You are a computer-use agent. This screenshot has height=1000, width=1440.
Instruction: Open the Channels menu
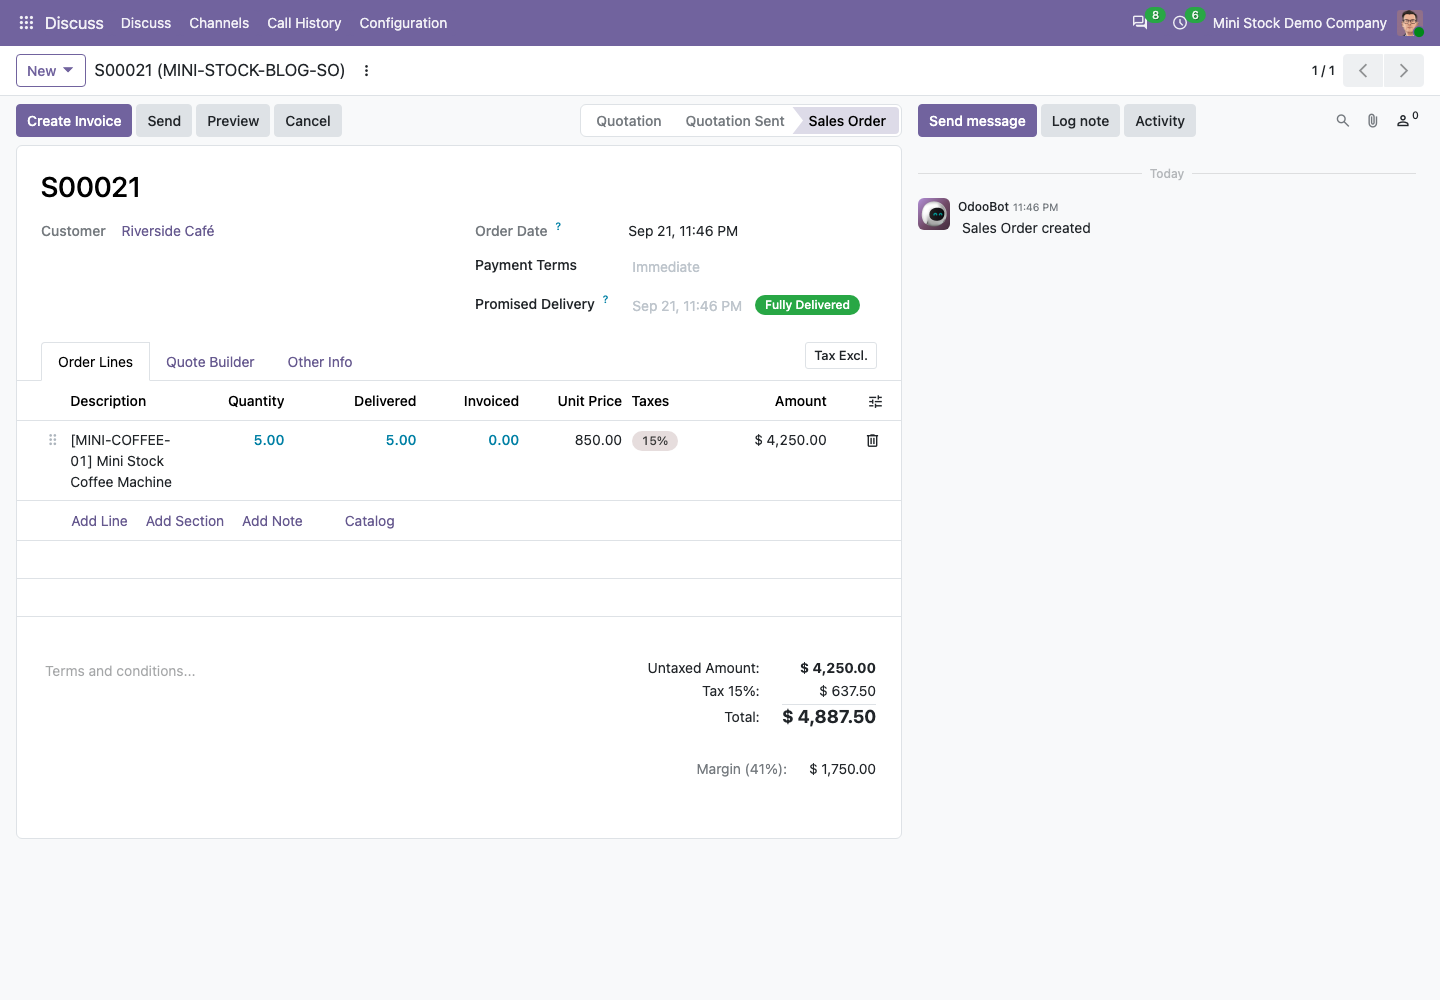219,23
